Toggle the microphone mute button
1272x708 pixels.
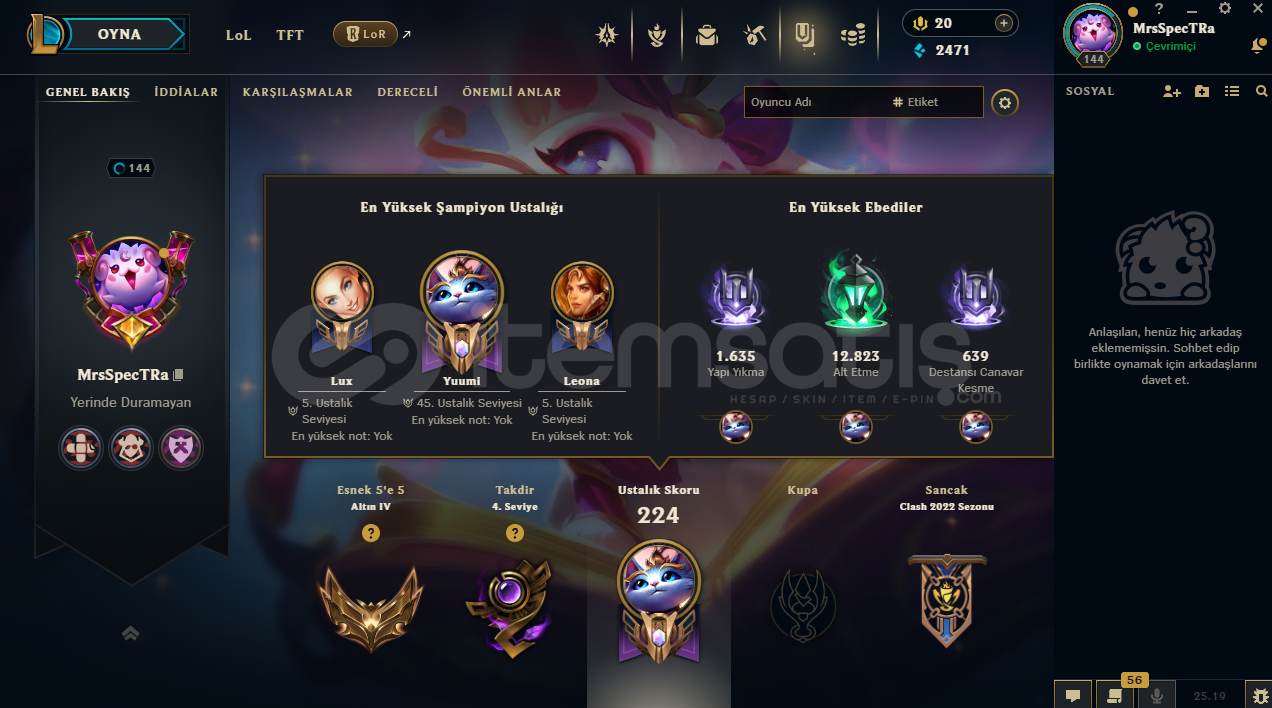click(x=1157, y=695)
